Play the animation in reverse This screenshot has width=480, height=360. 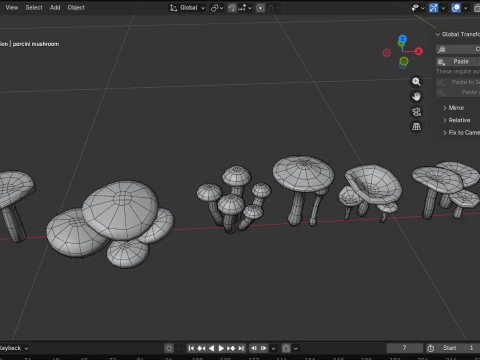211,348
